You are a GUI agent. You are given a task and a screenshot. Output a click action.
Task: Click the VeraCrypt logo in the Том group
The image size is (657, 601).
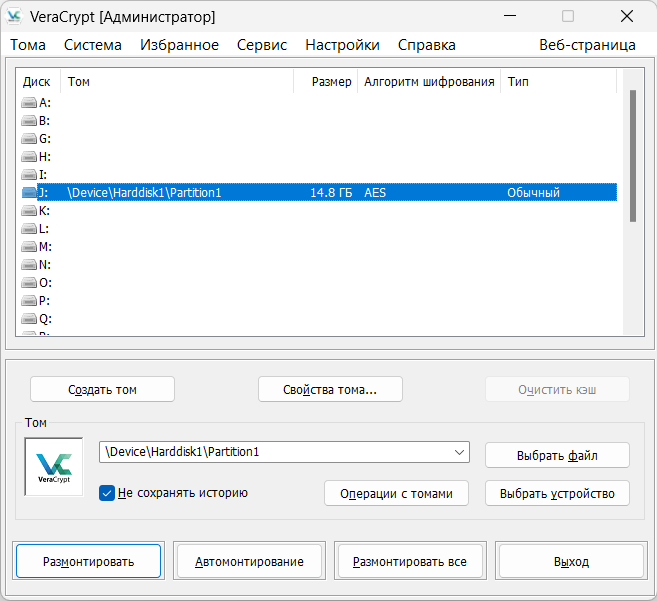pyautogui.click(x=54, y=467)
